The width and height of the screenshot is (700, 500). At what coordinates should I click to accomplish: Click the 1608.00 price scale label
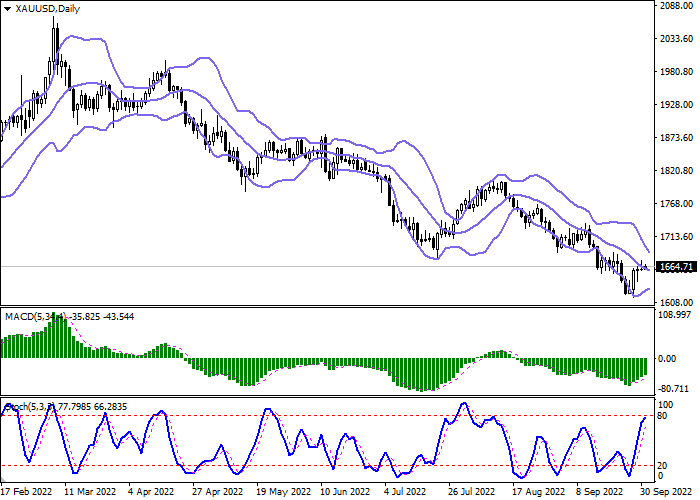point(676,302)
